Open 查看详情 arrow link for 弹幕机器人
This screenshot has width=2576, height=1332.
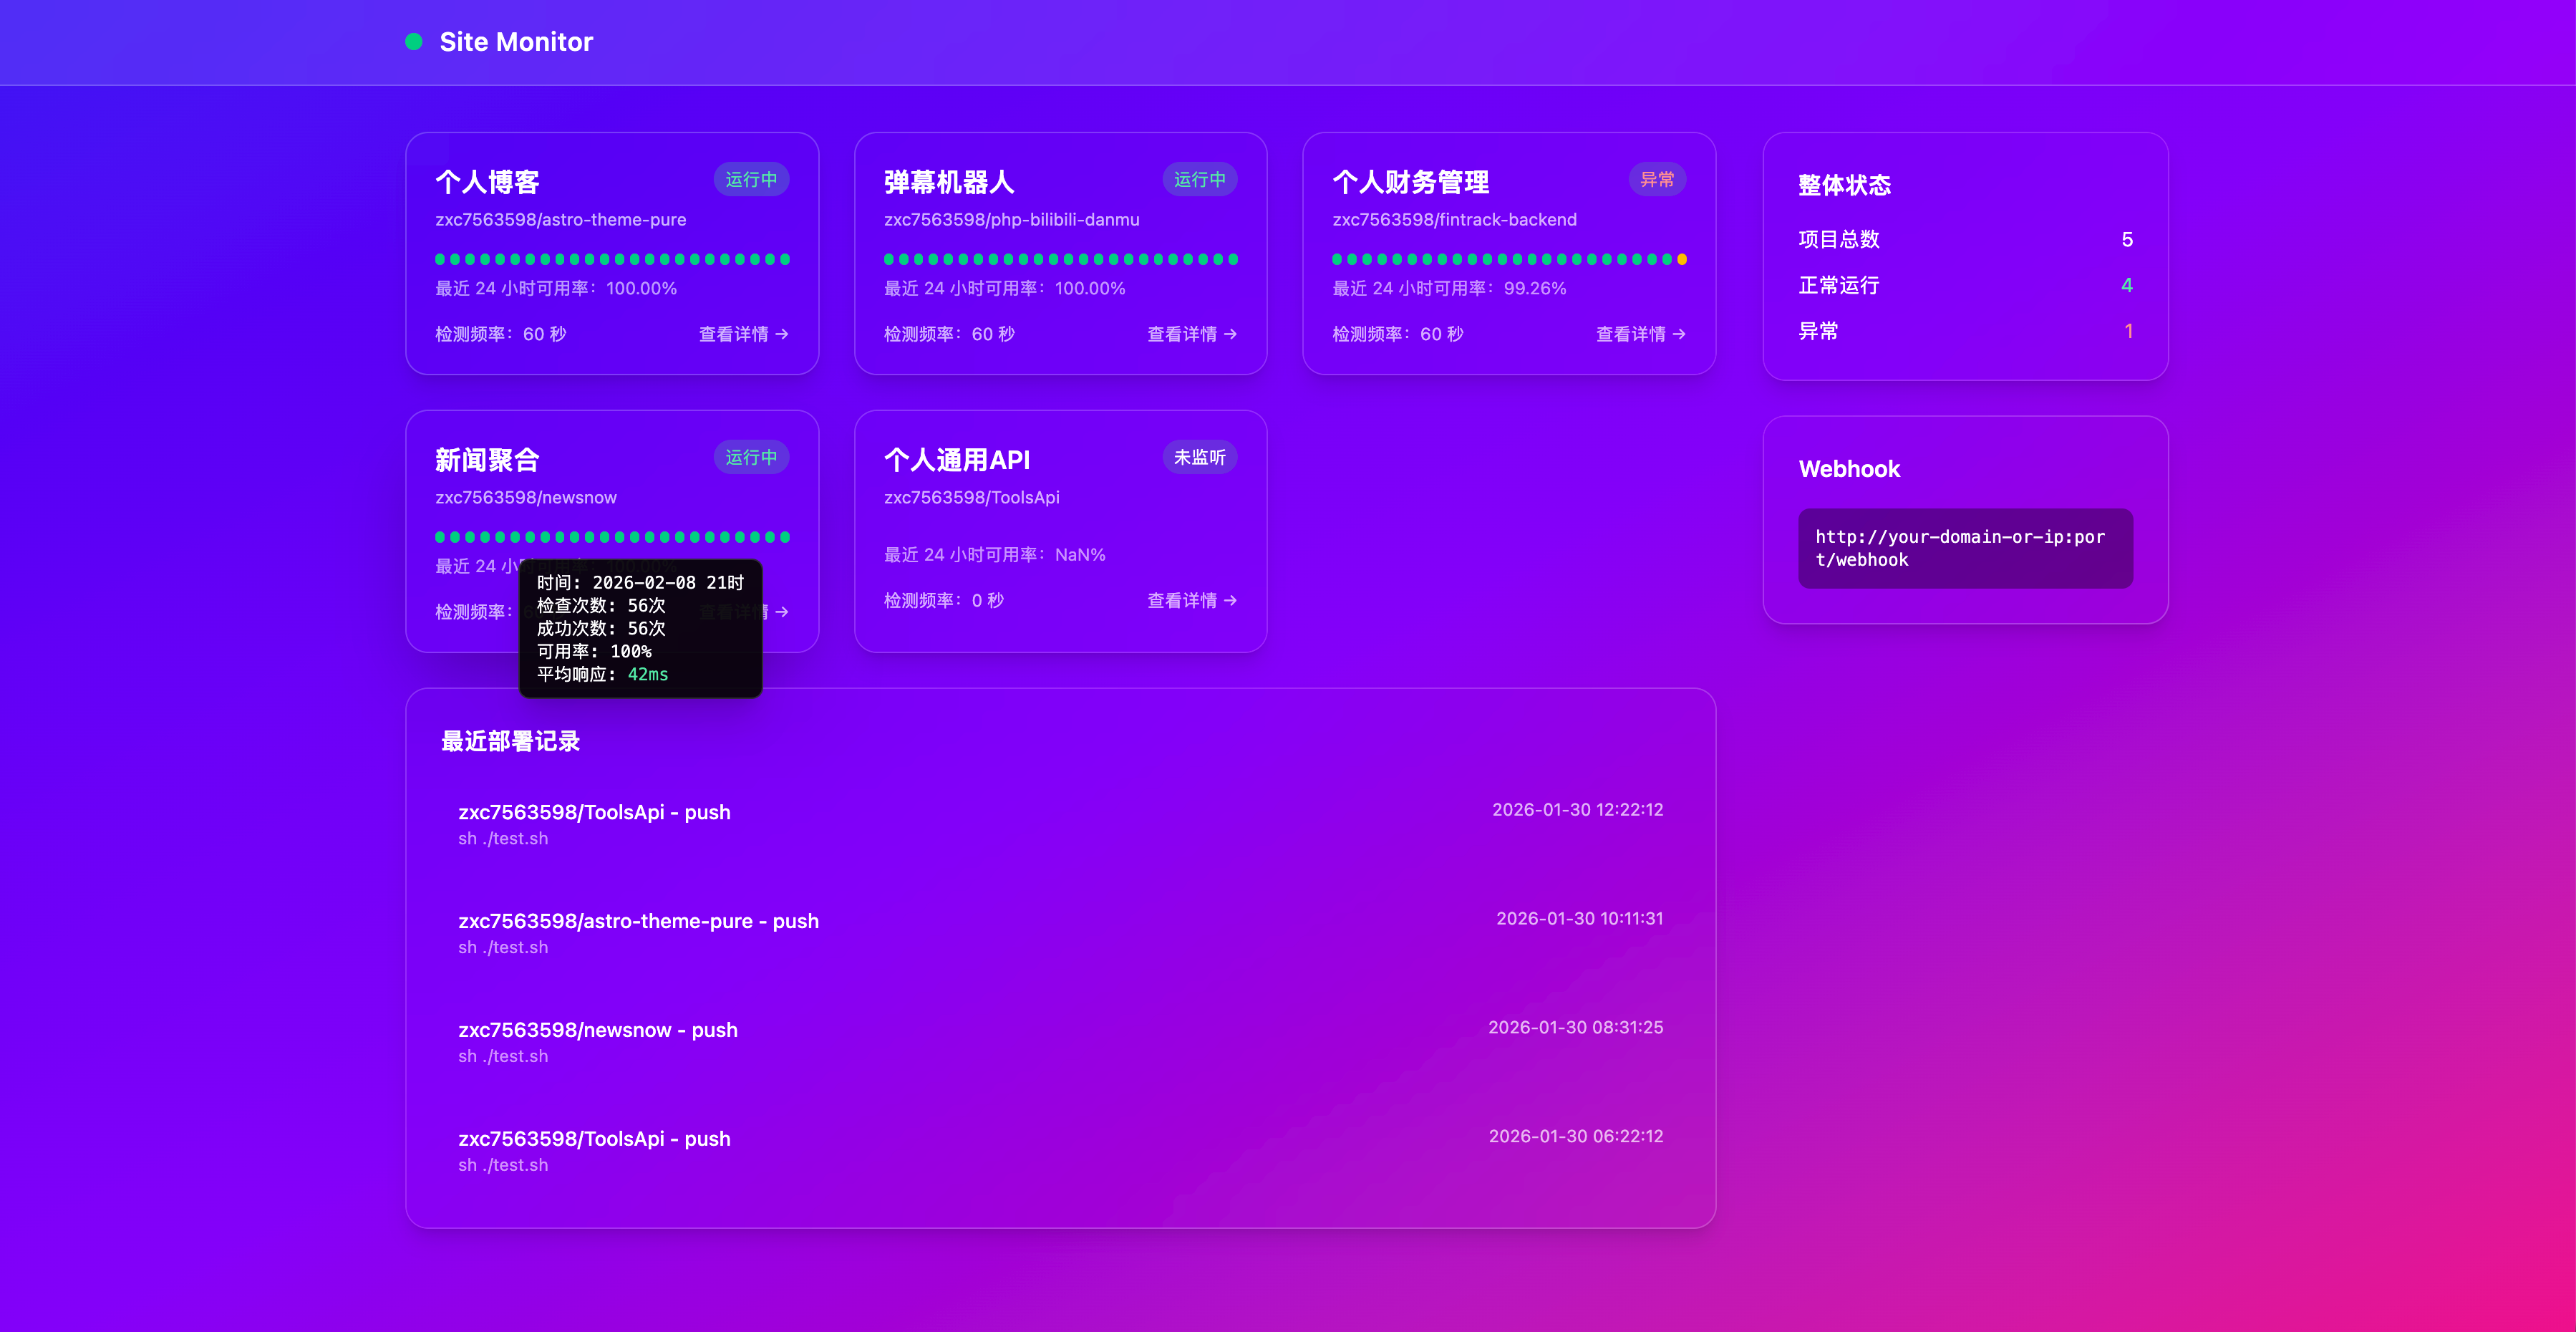(x=1191, y=334)
